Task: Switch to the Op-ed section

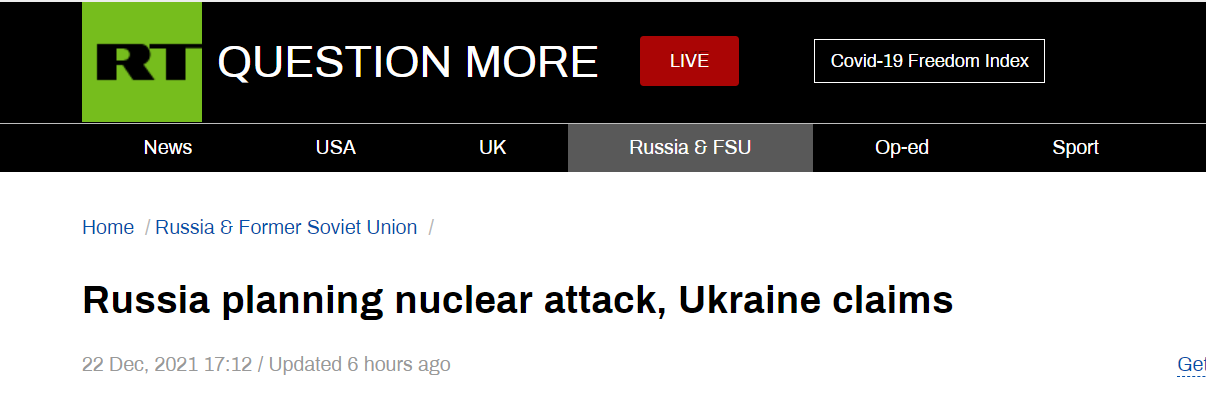Action: pyautogui.click(x=902, y=148)
